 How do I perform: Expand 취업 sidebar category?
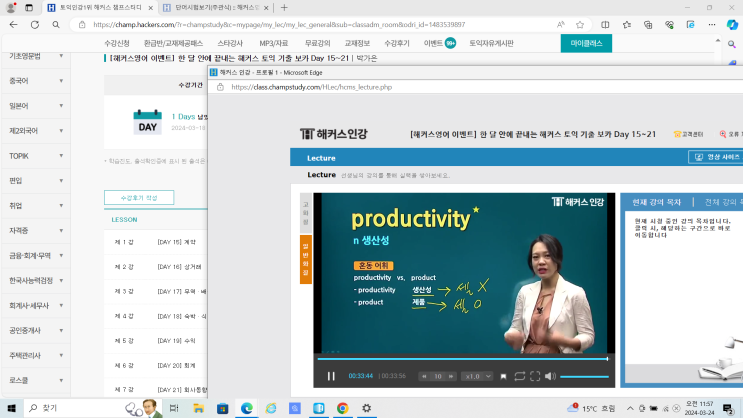36,206
